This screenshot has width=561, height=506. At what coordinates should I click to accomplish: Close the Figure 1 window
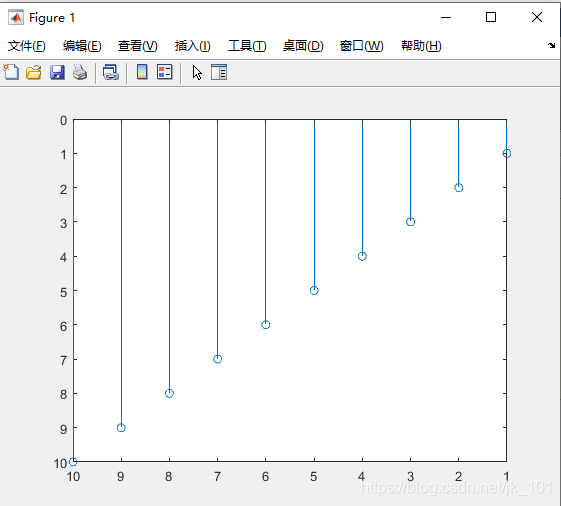(537, 17)
